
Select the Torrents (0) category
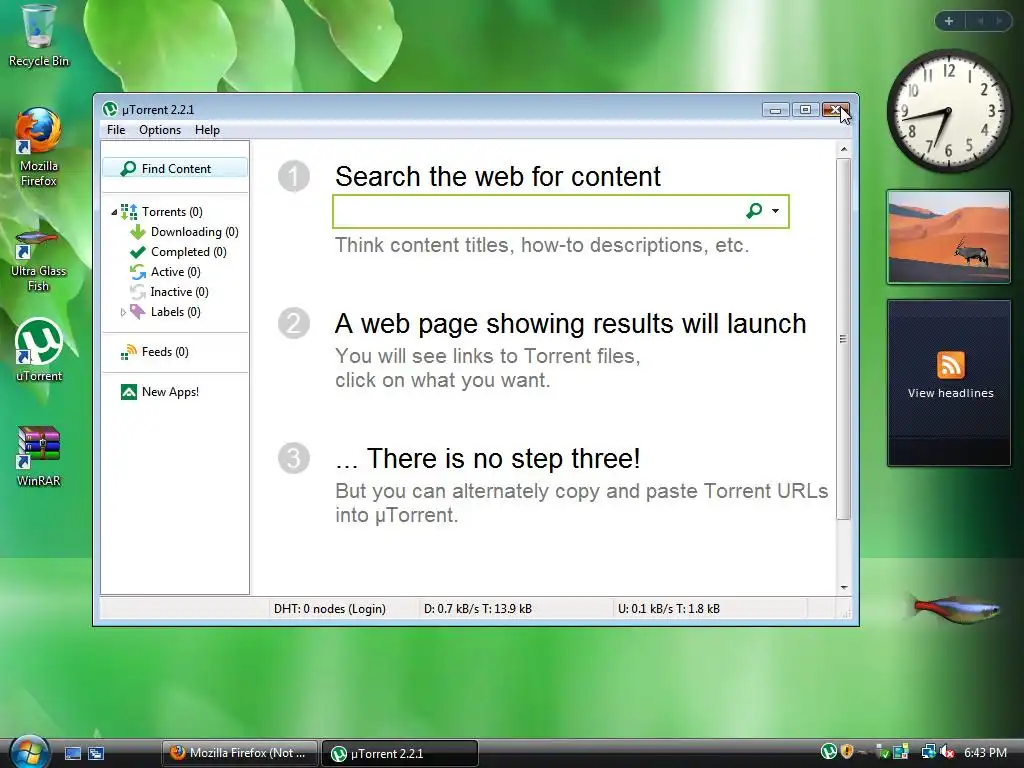[172, 212]
